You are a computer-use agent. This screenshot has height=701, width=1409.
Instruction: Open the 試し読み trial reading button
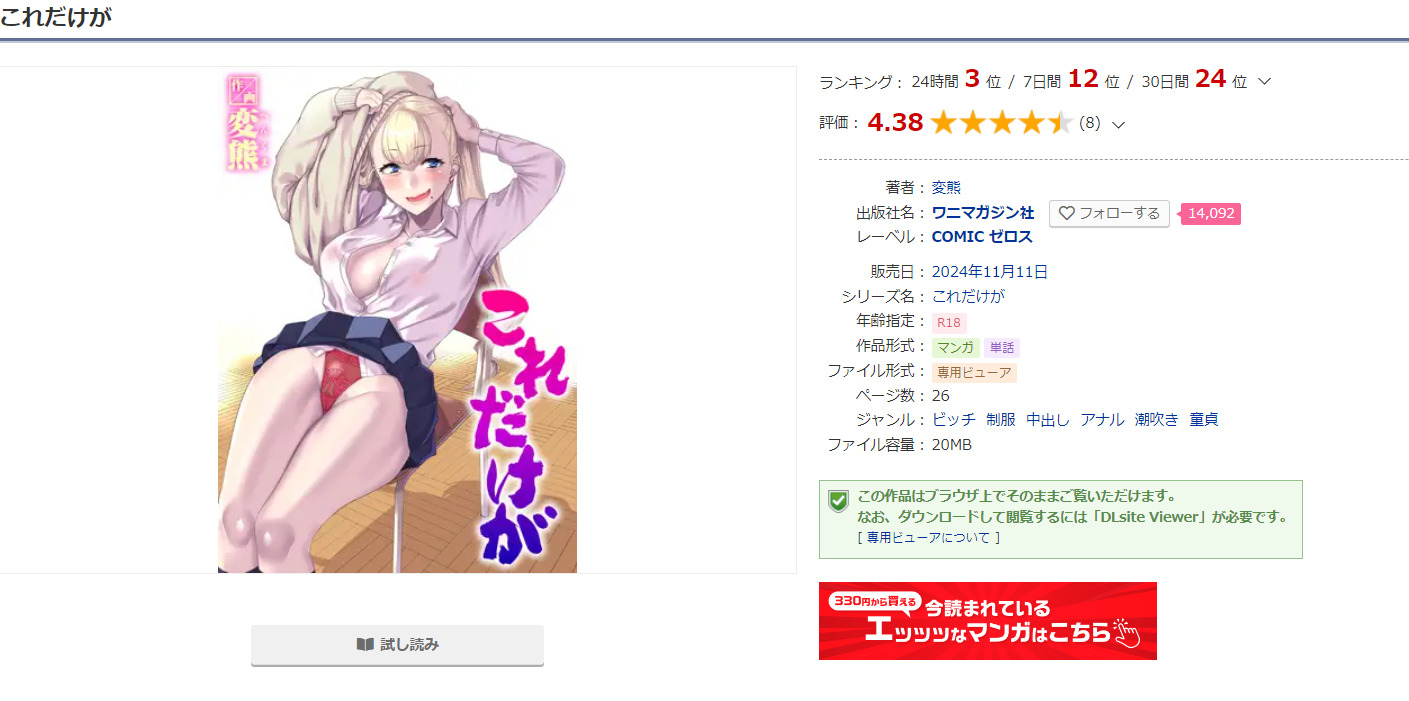click(x=397, y=645)
